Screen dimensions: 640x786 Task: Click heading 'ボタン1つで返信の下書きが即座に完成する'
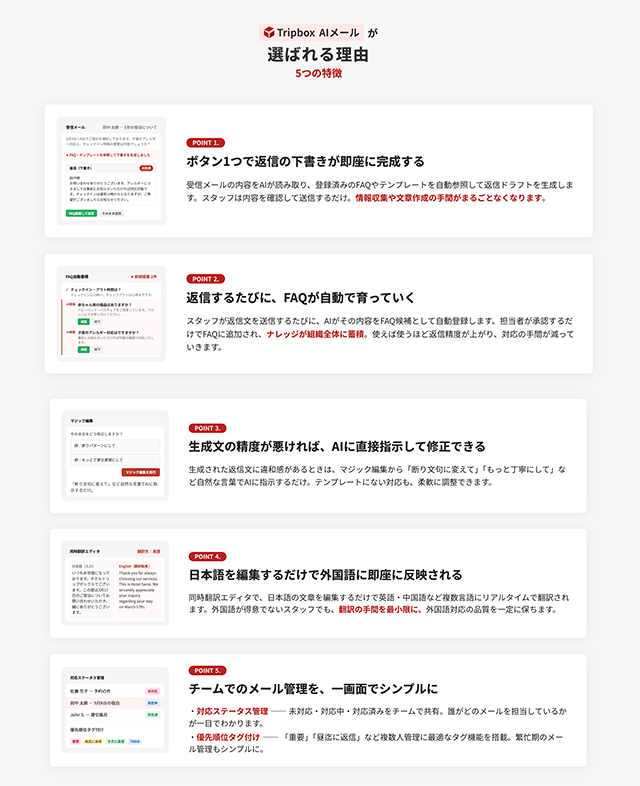[x=305, y=161]
